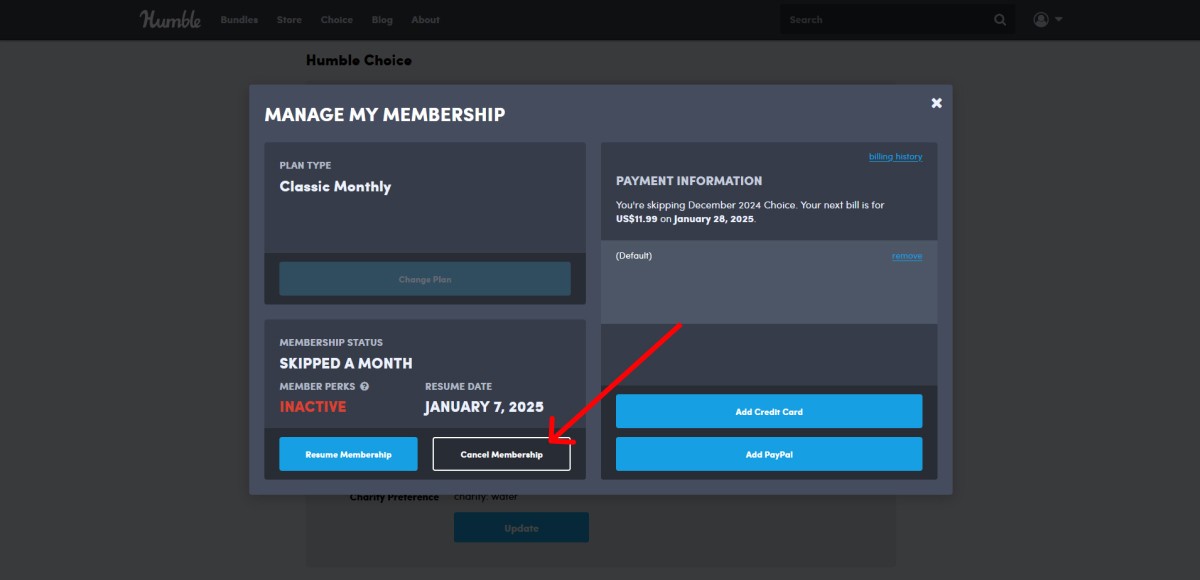Click the 'MEMBERSHIP STATUS' label
This screenshot has width=1200, height=580.
pos(331,342)
